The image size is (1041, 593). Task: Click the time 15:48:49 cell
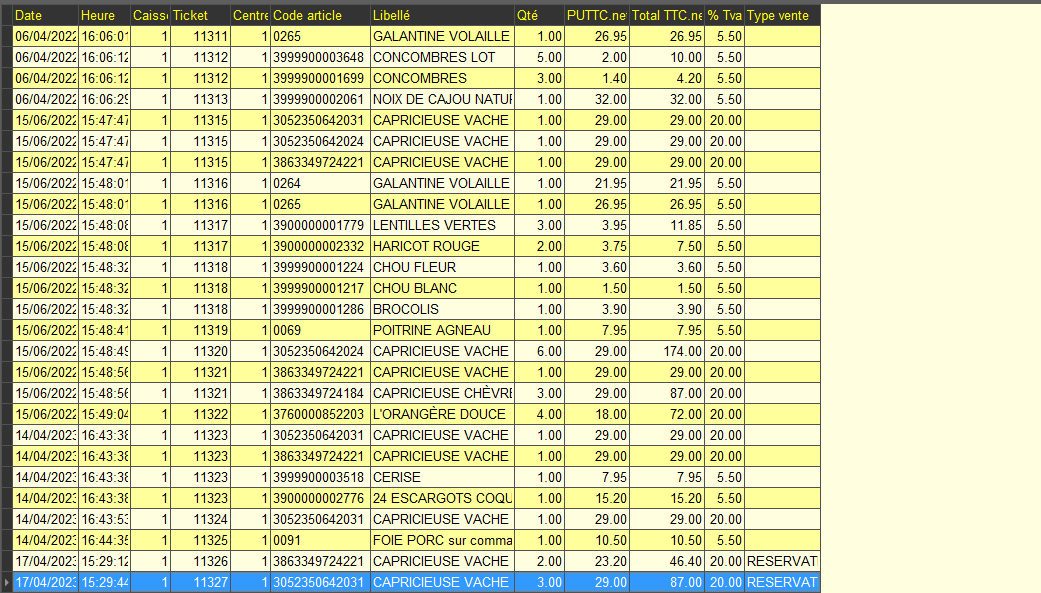click(x=104, y=351)
